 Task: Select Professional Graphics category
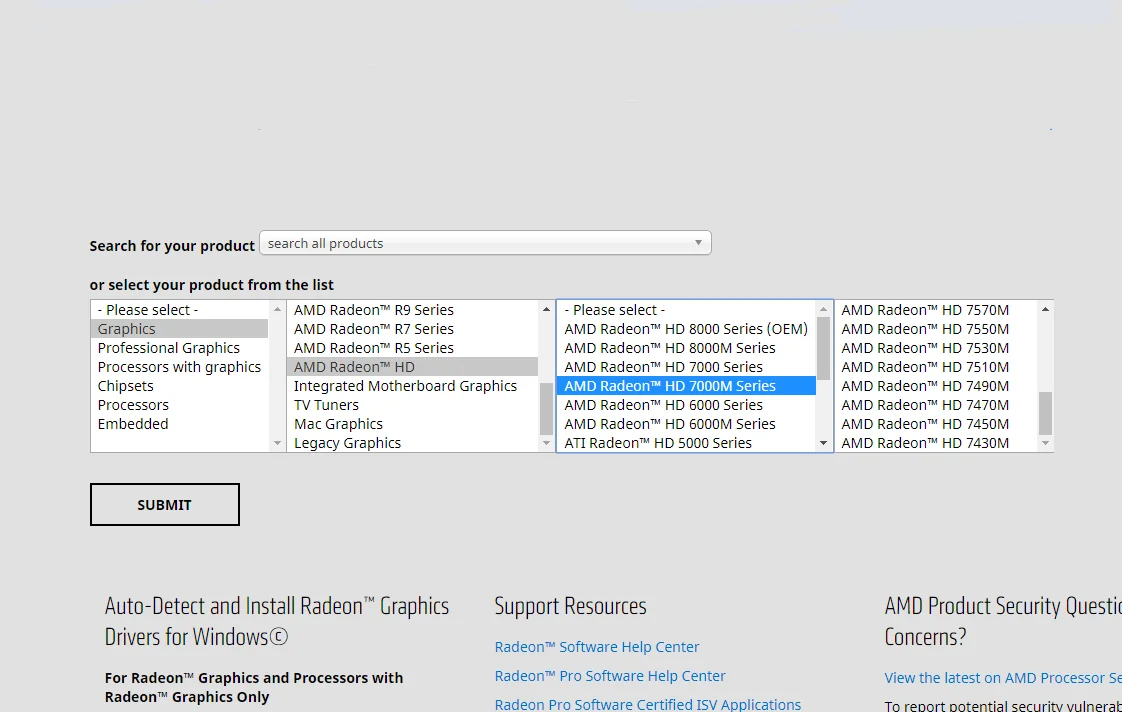(180, 348)
